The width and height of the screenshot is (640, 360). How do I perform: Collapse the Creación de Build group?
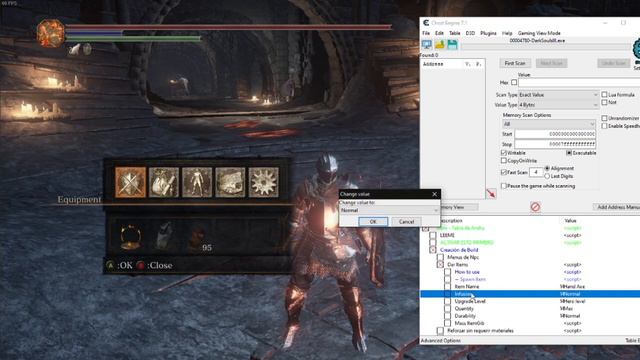point(433,250)
